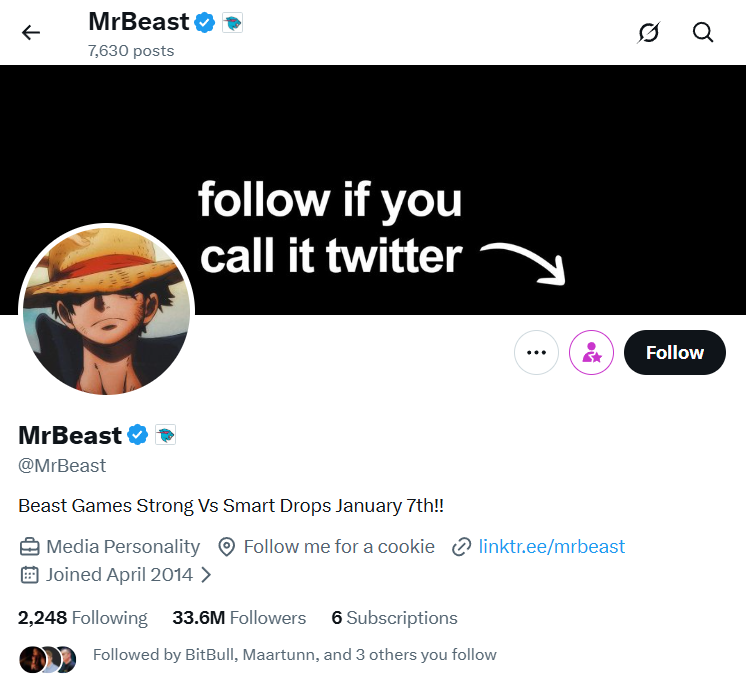Screen dimensions: 746x678
Task: View the 33.6M Followers list
Action: (x=239, y=618)
